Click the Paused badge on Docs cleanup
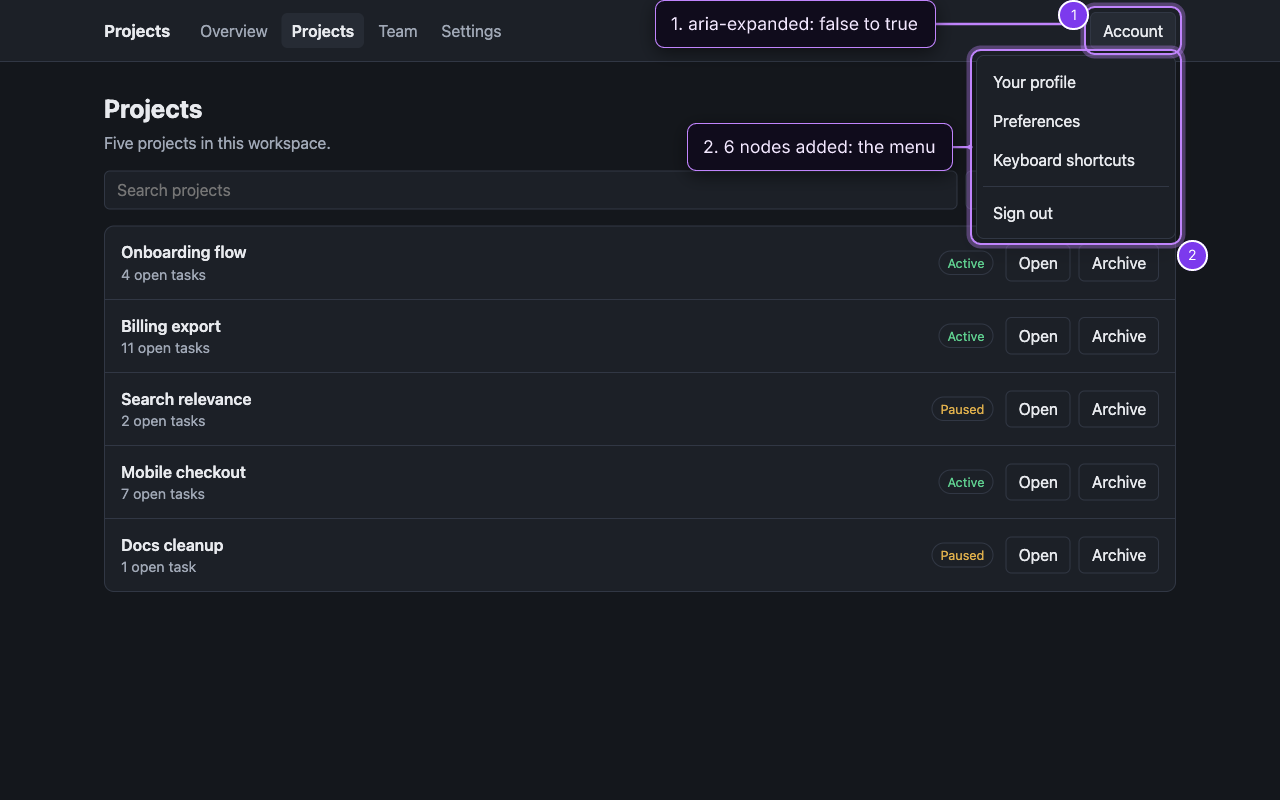This screenshot has height=800, width=1280. (x=962, y=555)
